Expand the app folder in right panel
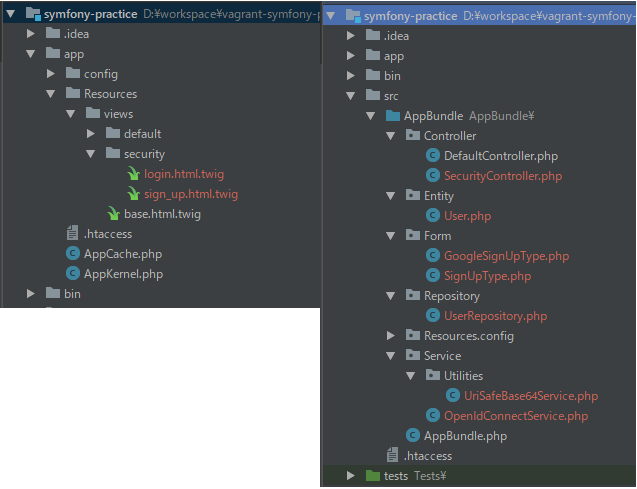Screen dimensions: 637x489 [x=351, y=55]
